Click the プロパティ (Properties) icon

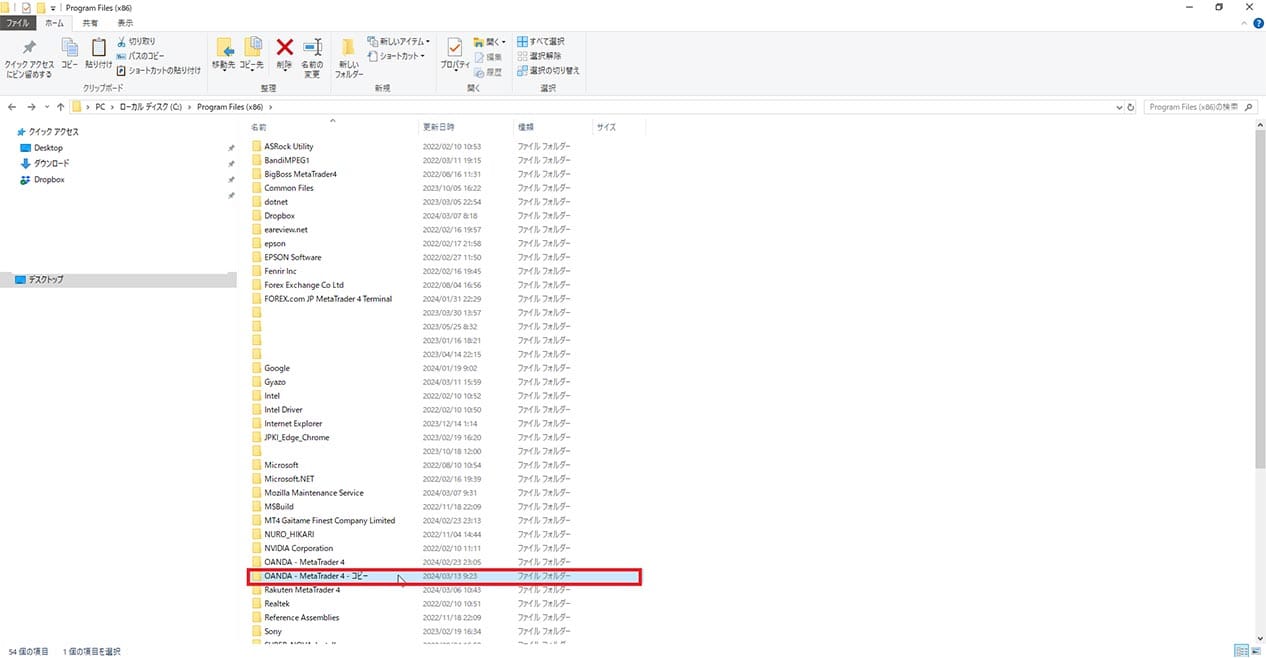point(455,47)
